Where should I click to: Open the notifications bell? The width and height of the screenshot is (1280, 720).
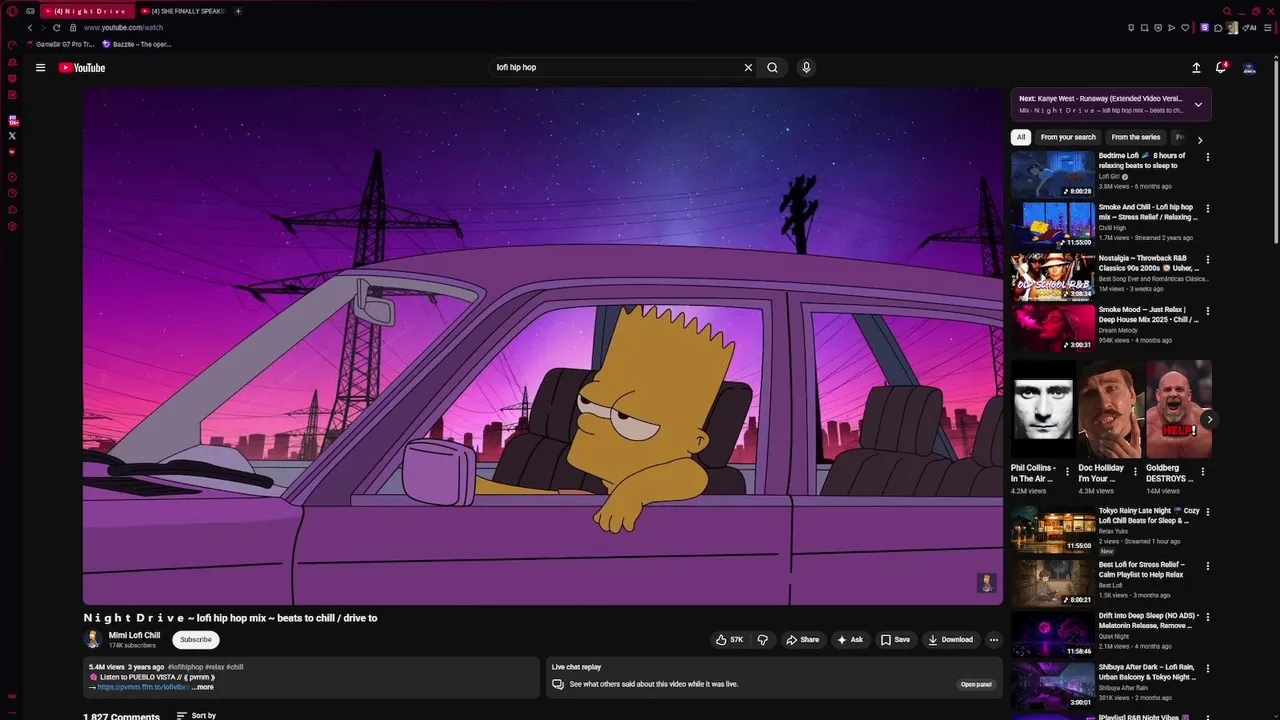pos(1221,67)
